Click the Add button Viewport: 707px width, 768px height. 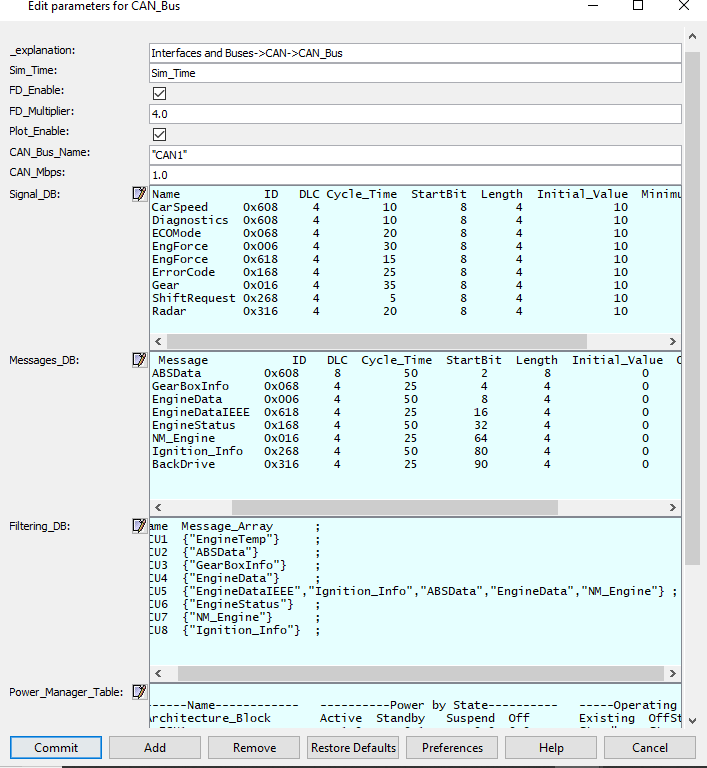155,748
